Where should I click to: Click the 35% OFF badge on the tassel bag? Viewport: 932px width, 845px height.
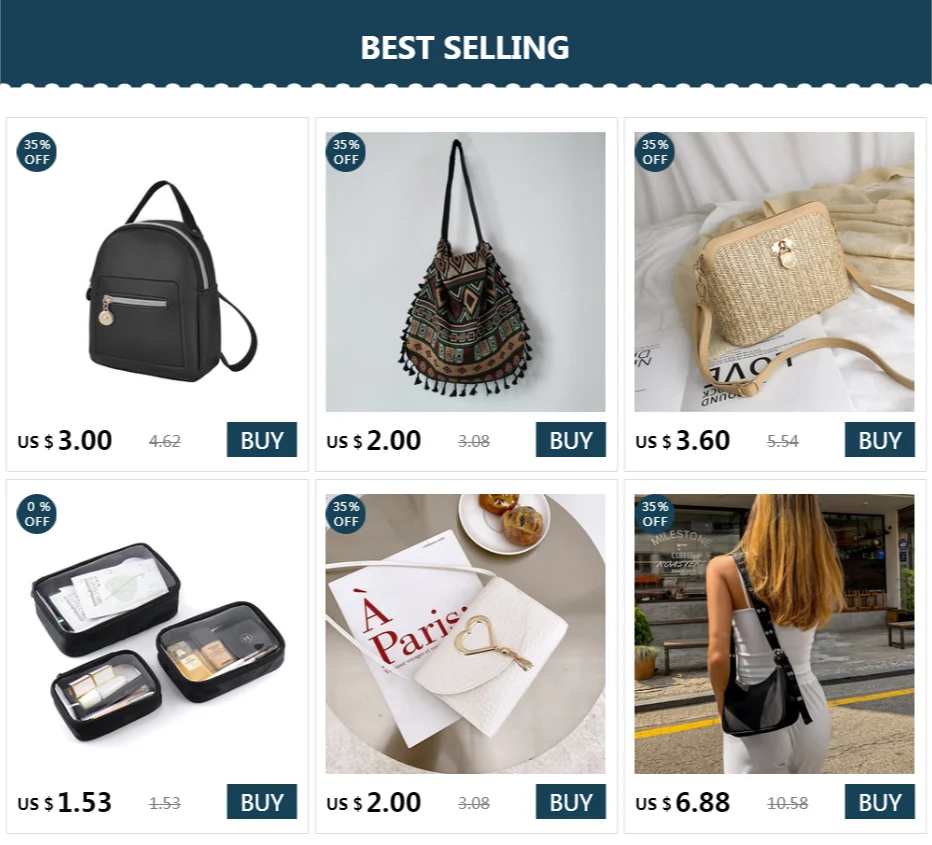pyautogui.click(x=346, y=152)
